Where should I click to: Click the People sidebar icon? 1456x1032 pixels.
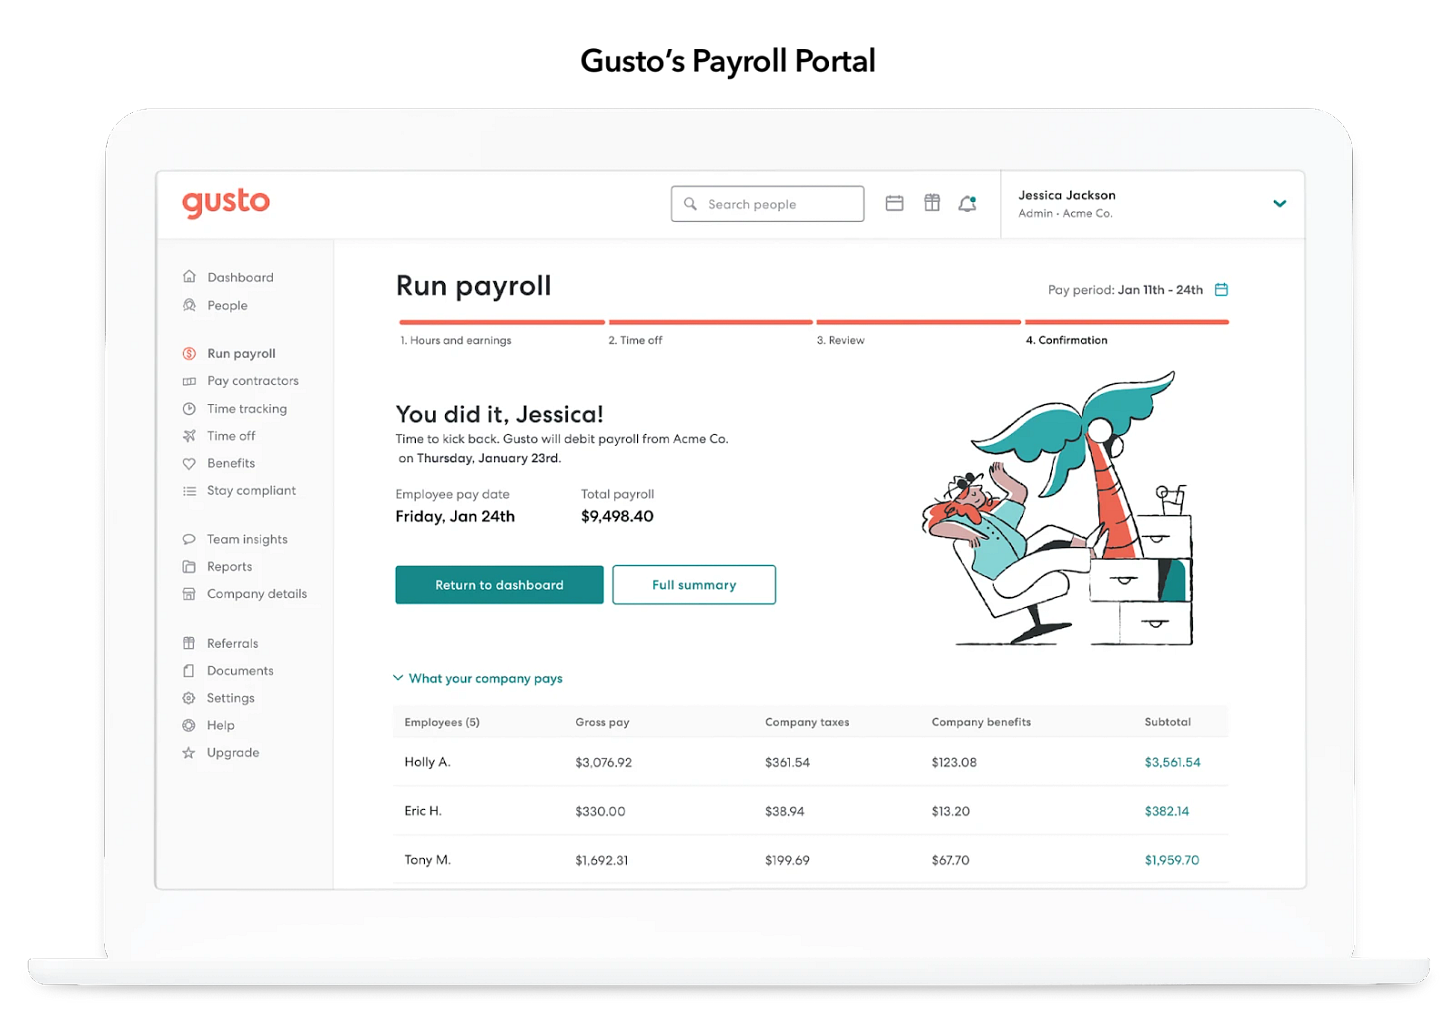pyautogui.click(x=189, y=305)
